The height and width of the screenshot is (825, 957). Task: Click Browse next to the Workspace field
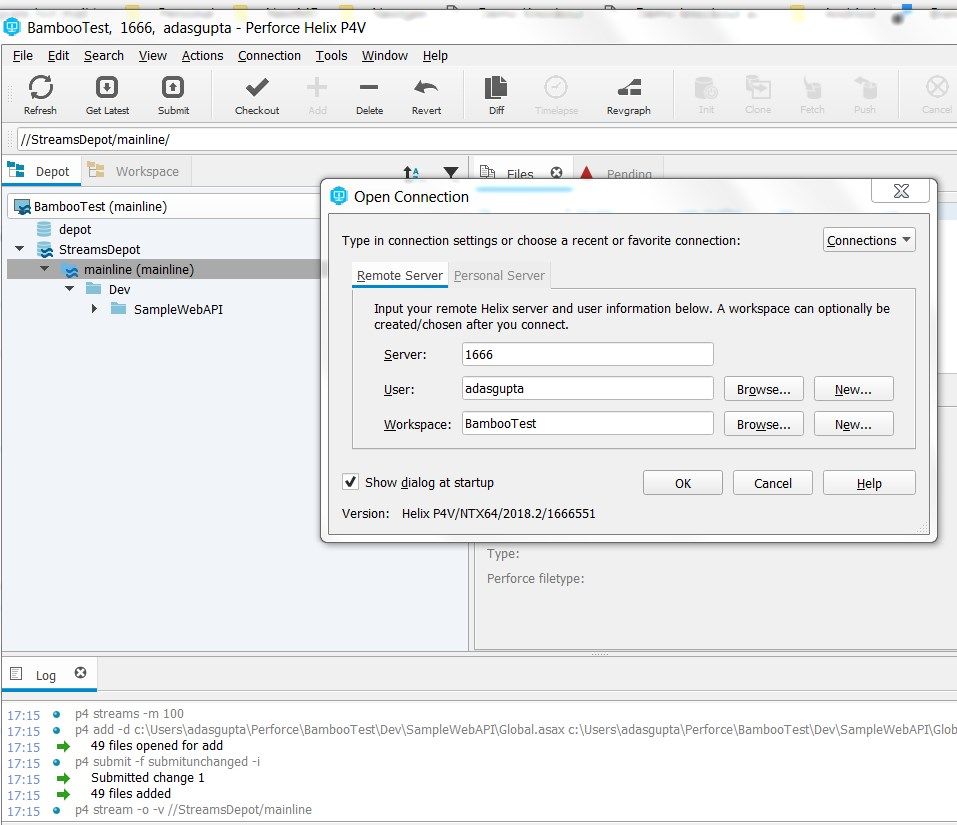(x=764, y=423)
